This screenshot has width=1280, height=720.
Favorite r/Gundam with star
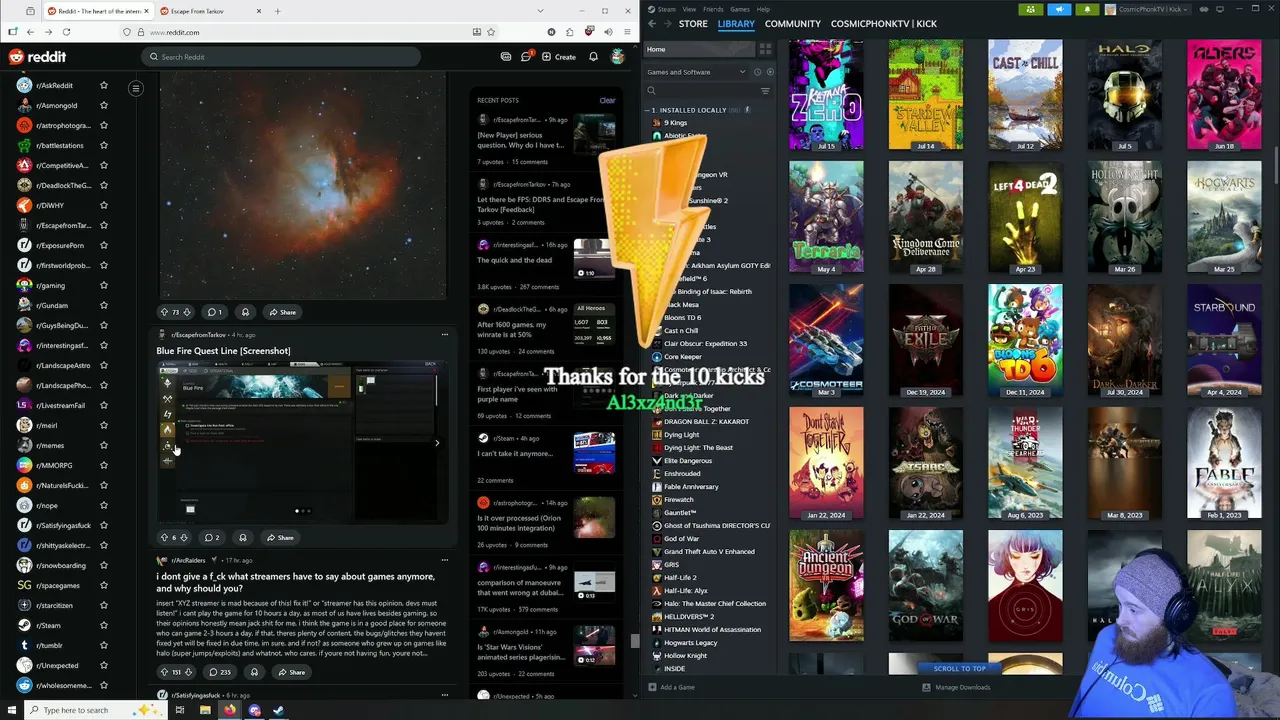(x=103, y=306)
